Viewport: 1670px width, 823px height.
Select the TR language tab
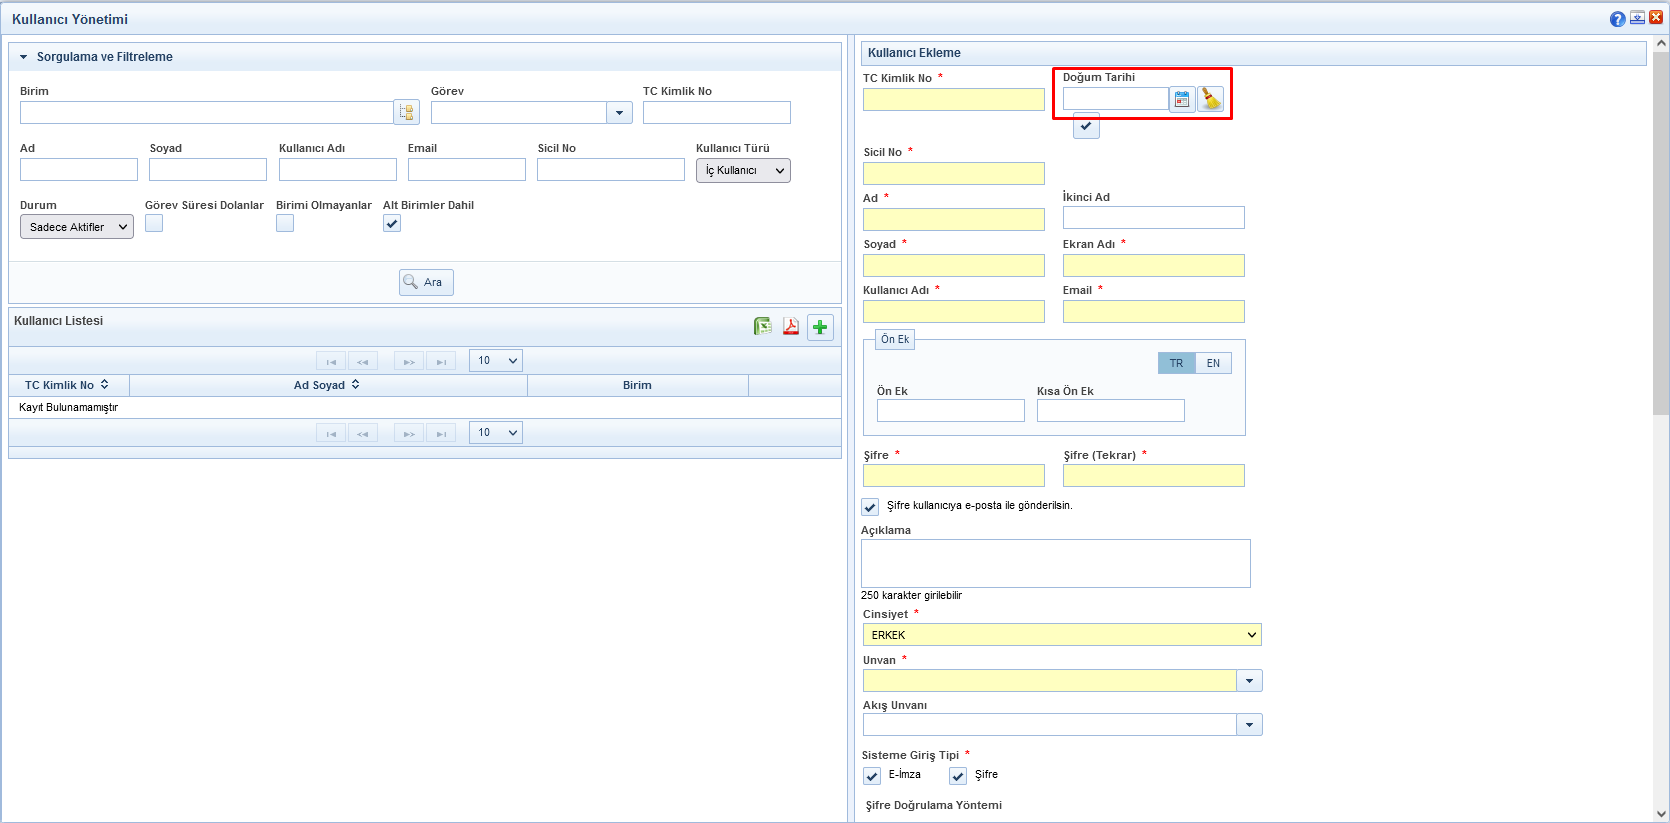pyautogui.click(x=1176, y=363)
